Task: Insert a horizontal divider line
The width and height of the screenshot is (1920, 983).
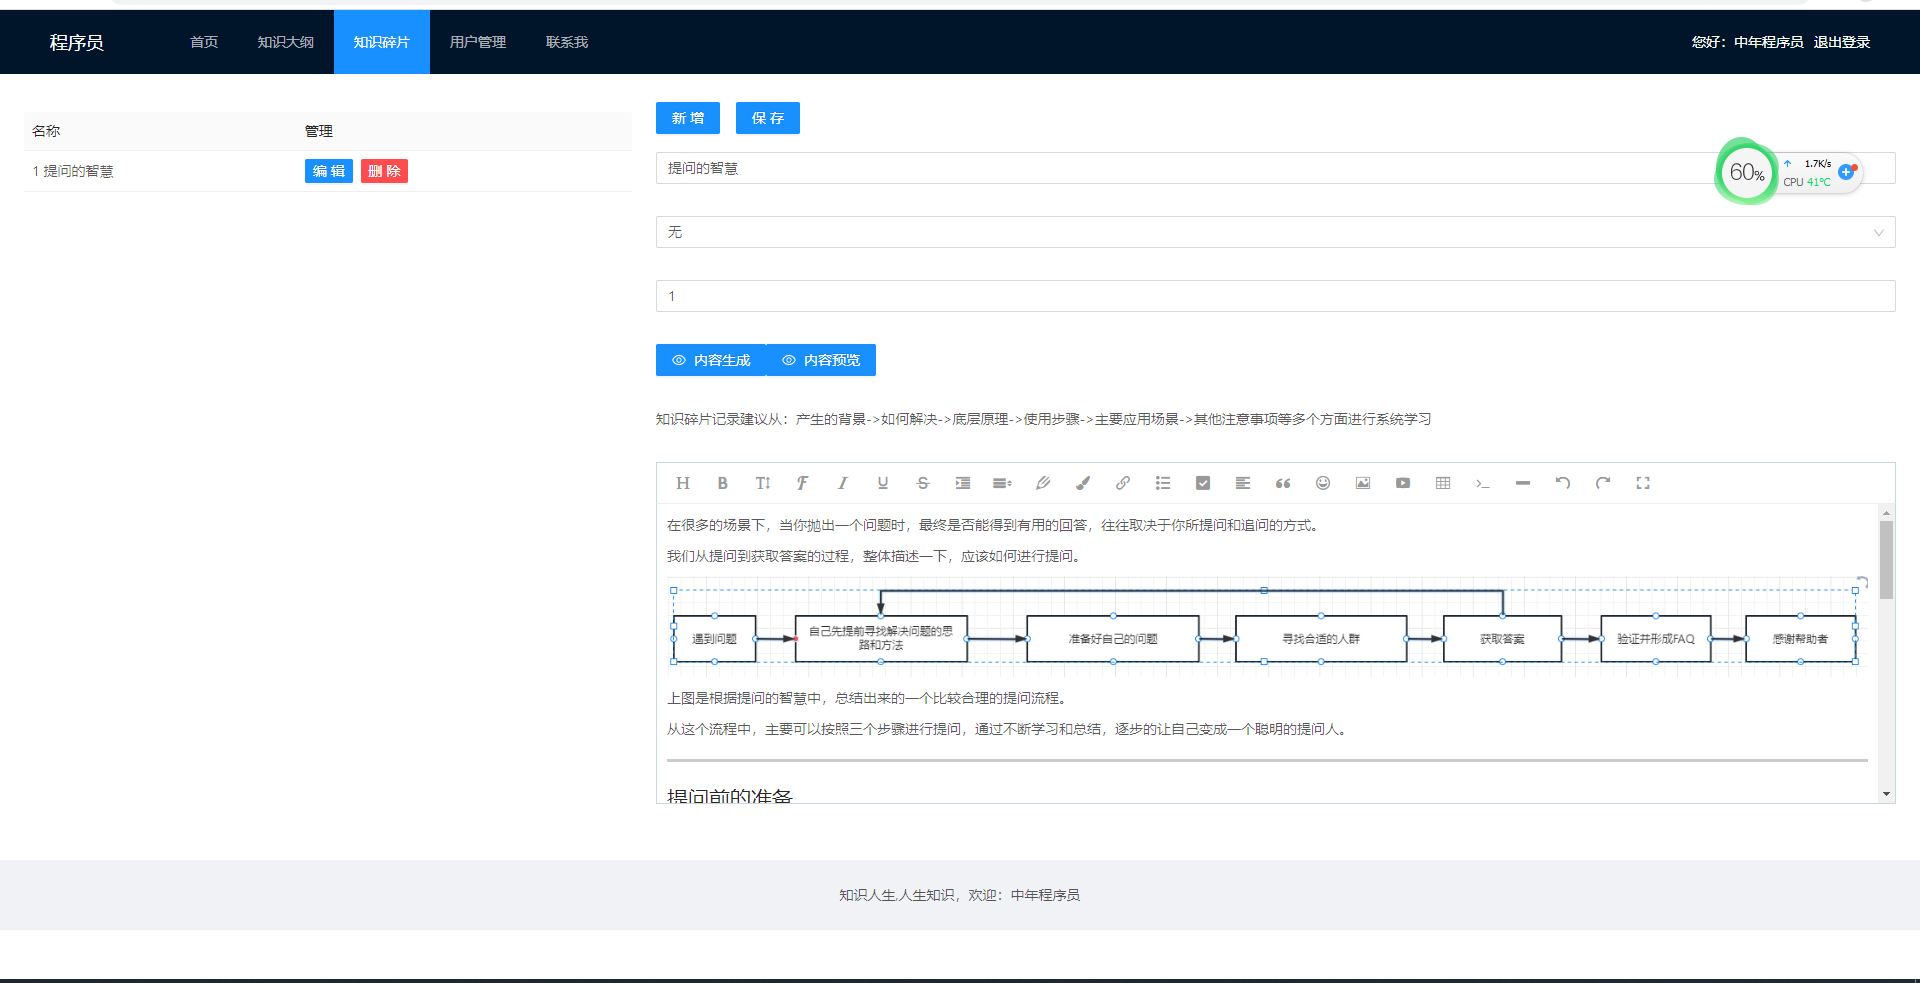Action: coord(1523,483)
